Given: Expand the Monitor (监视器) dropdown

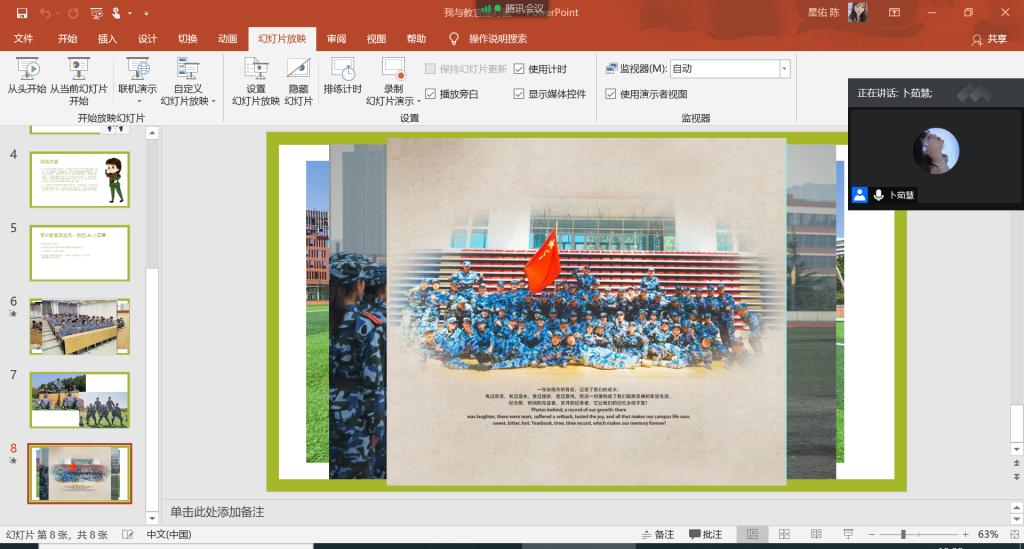Looking at the screenshot, I should tap(784, 69).
